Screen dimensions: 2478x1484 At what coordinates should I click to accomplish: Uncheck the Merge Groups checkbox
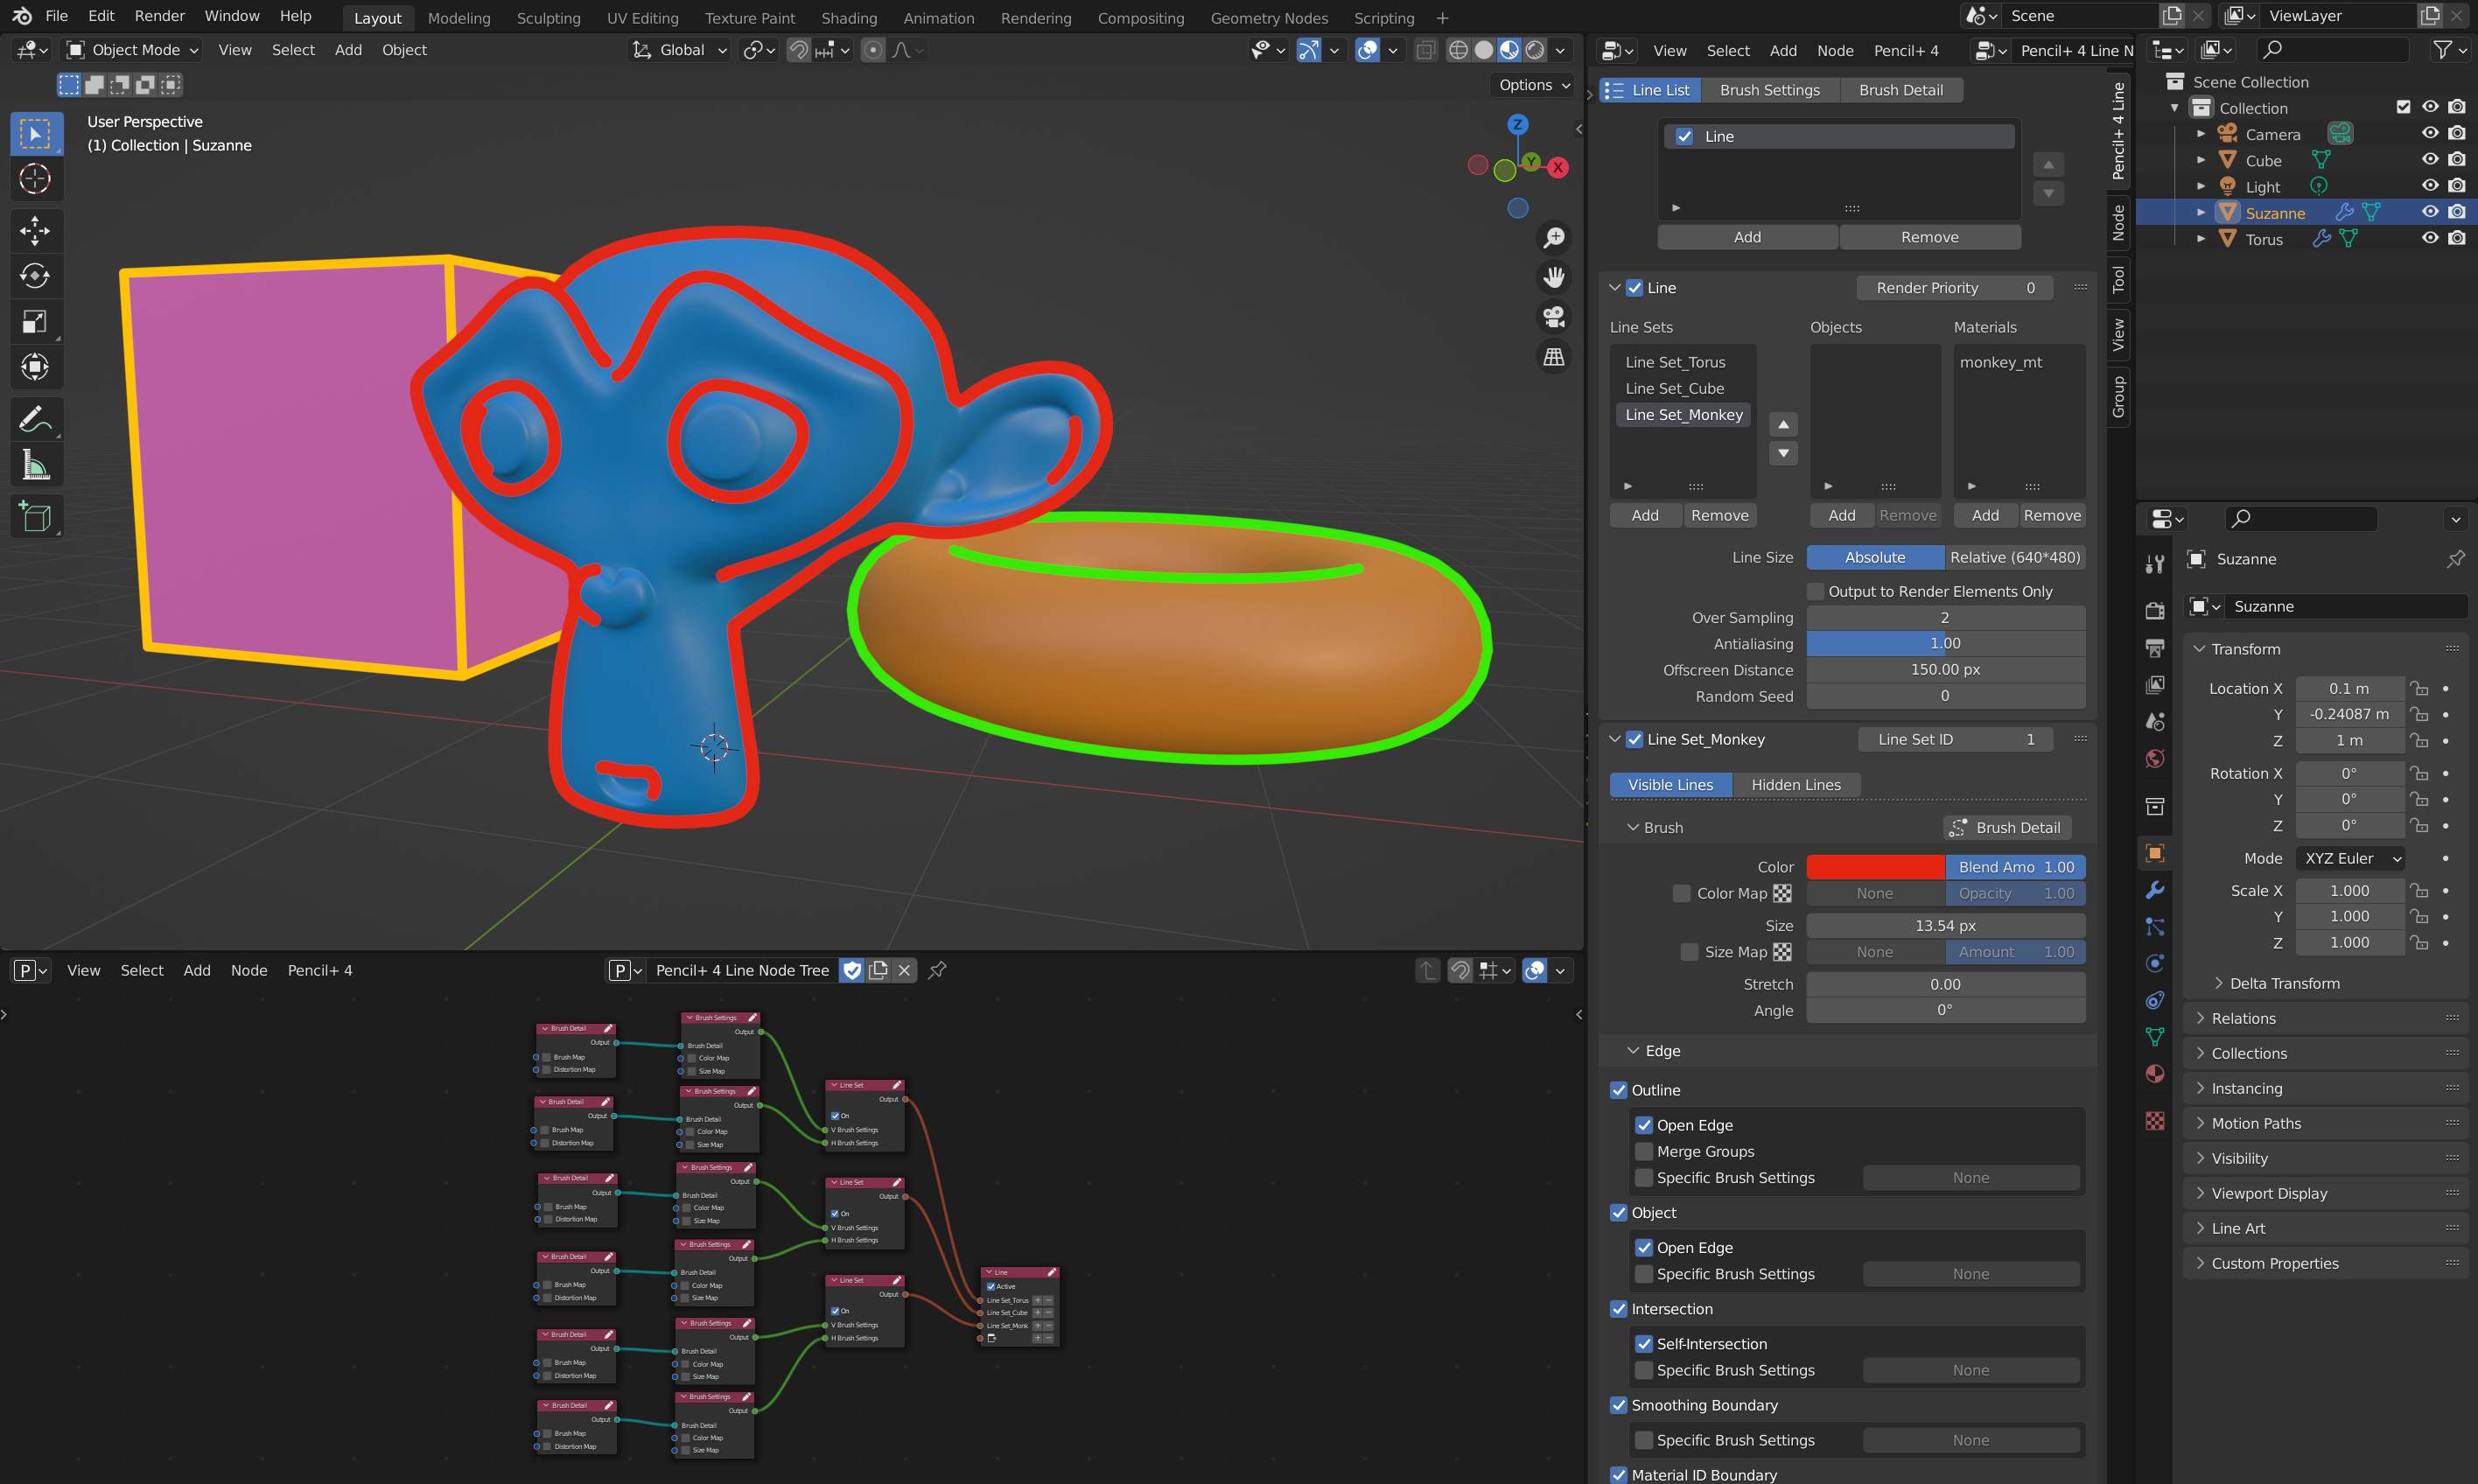(1644, 1151)
